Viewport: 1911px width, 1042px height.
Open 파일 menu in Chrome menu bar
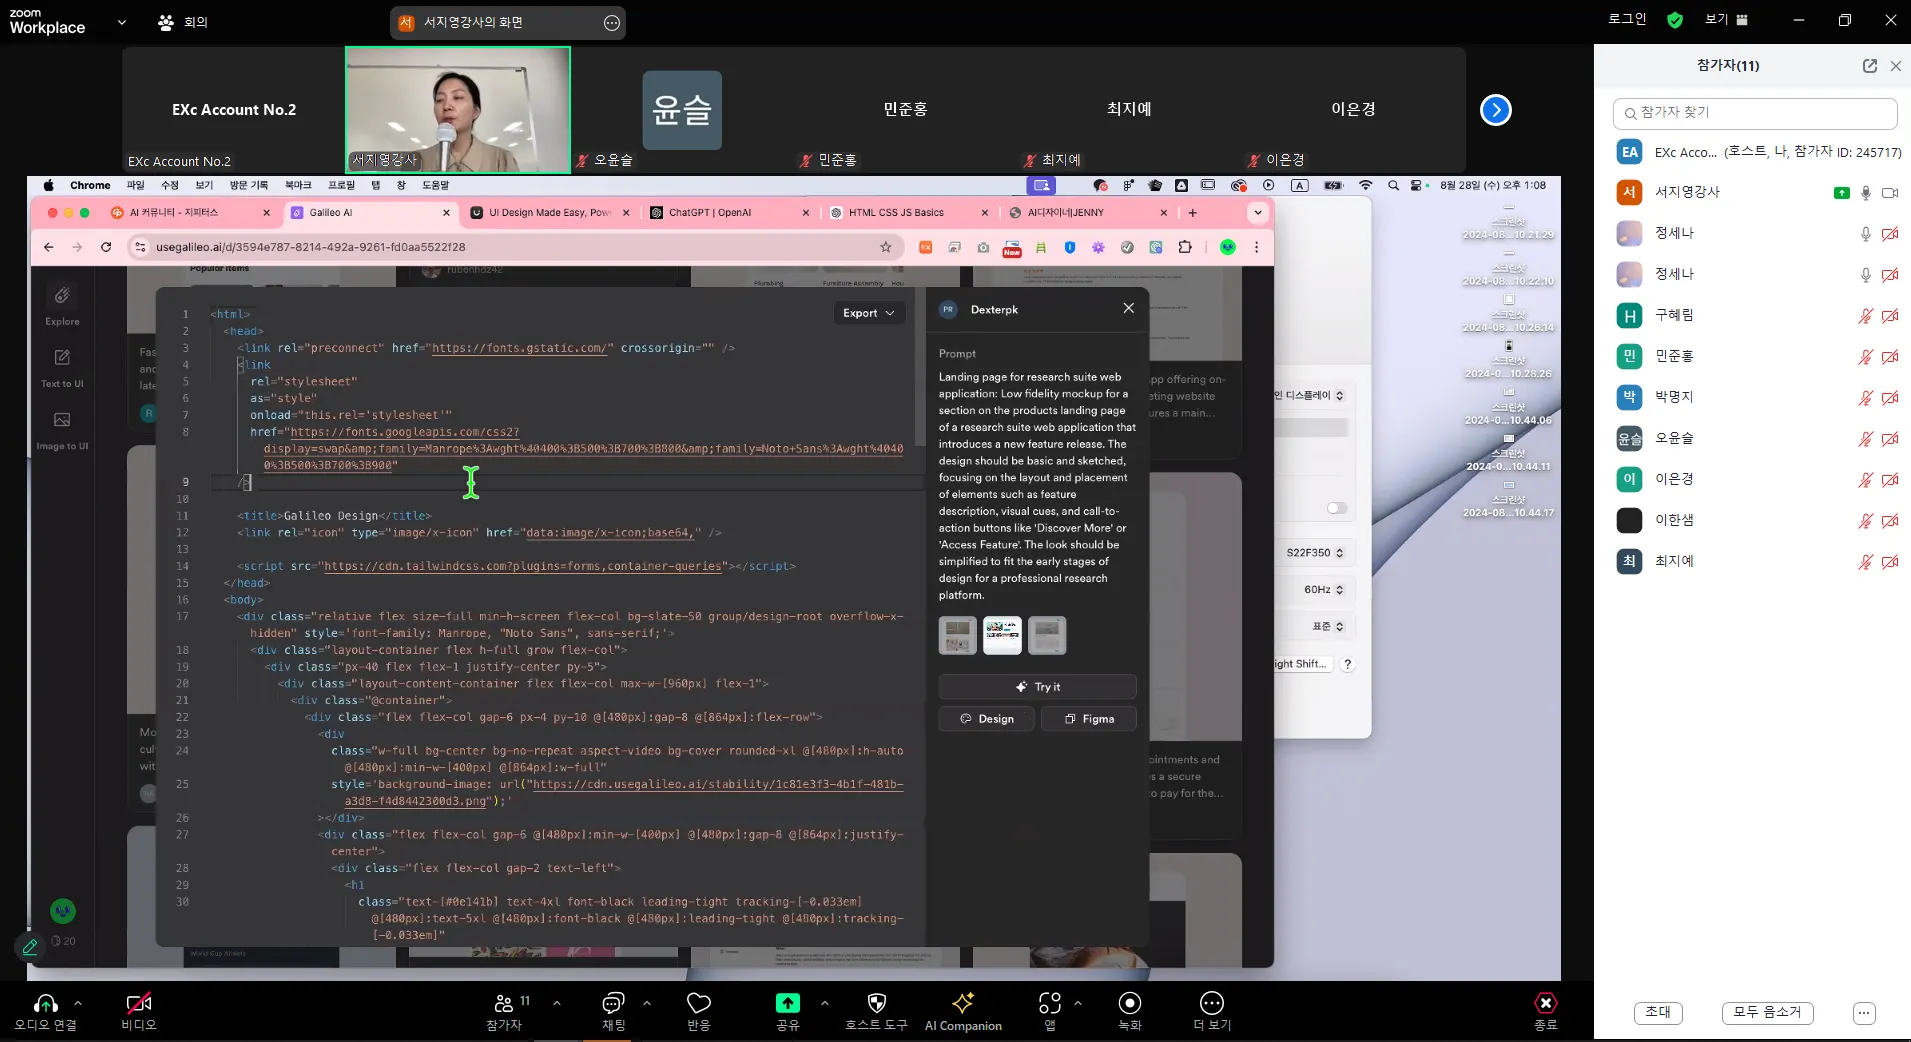135,185
